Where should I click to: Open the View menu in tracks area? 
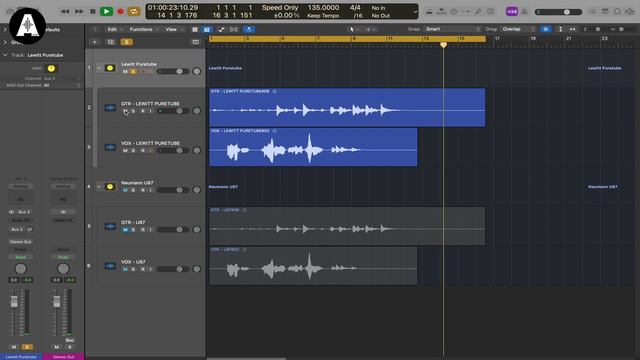[x=174, y=29]
